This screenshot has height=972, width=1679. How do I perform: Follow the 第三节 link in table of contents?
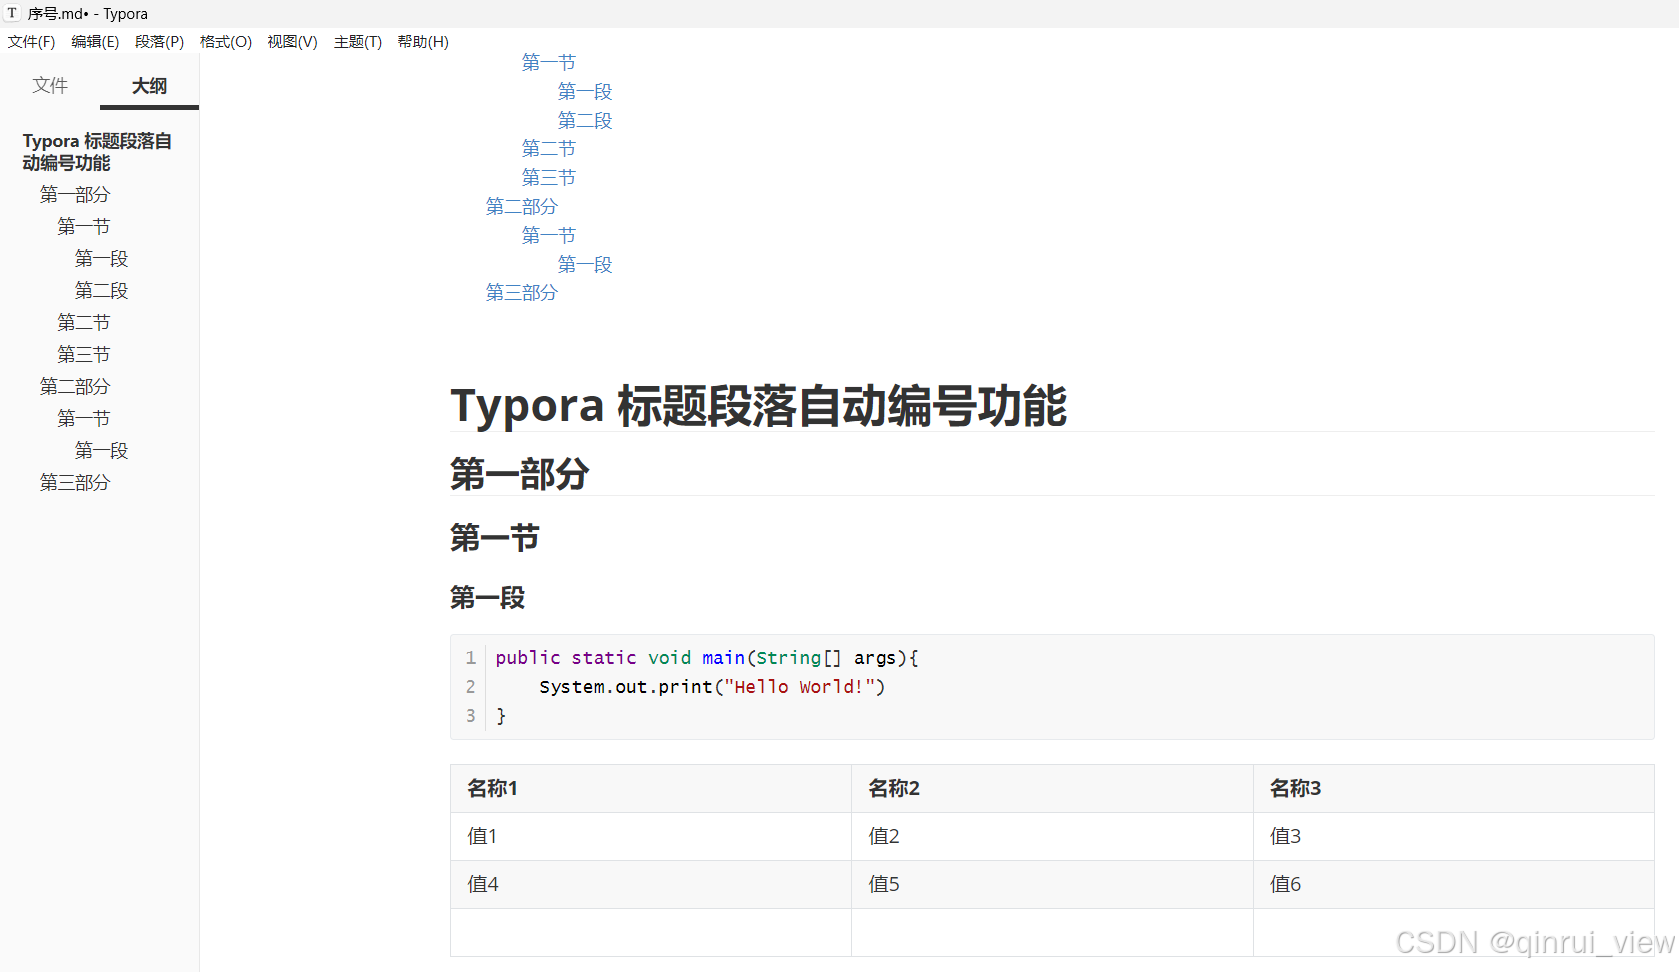pos(549,178)
